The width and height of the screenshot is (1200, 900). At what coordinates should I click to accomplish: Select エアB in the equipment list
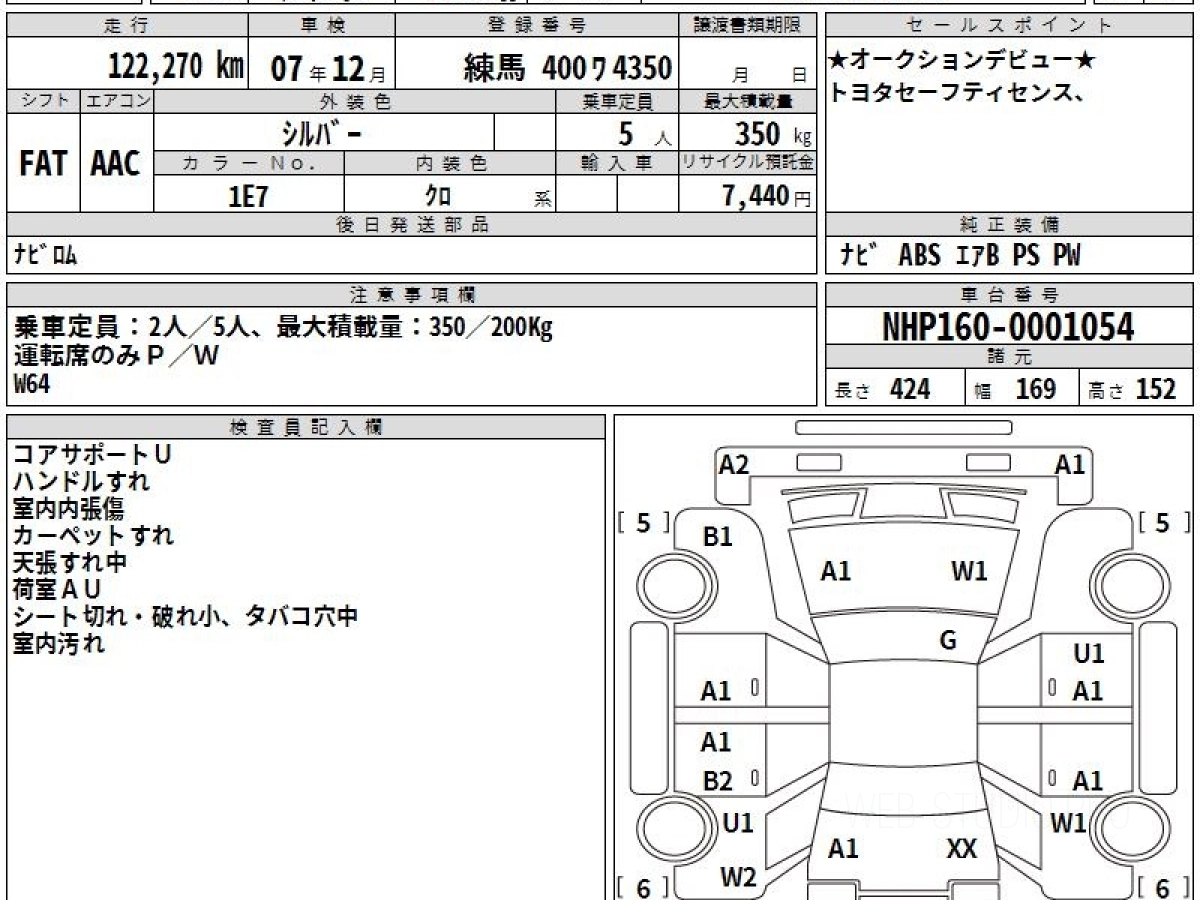click(x=976, y=256)
